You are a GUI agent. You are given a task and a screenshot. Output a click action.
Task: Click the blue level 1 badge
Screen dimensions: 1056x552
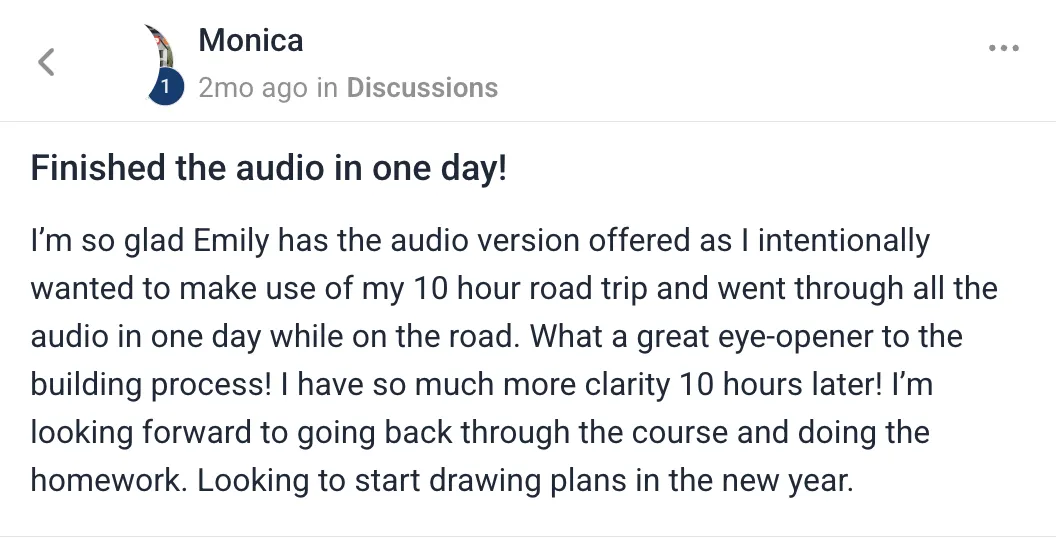click(x=165, y=89)
